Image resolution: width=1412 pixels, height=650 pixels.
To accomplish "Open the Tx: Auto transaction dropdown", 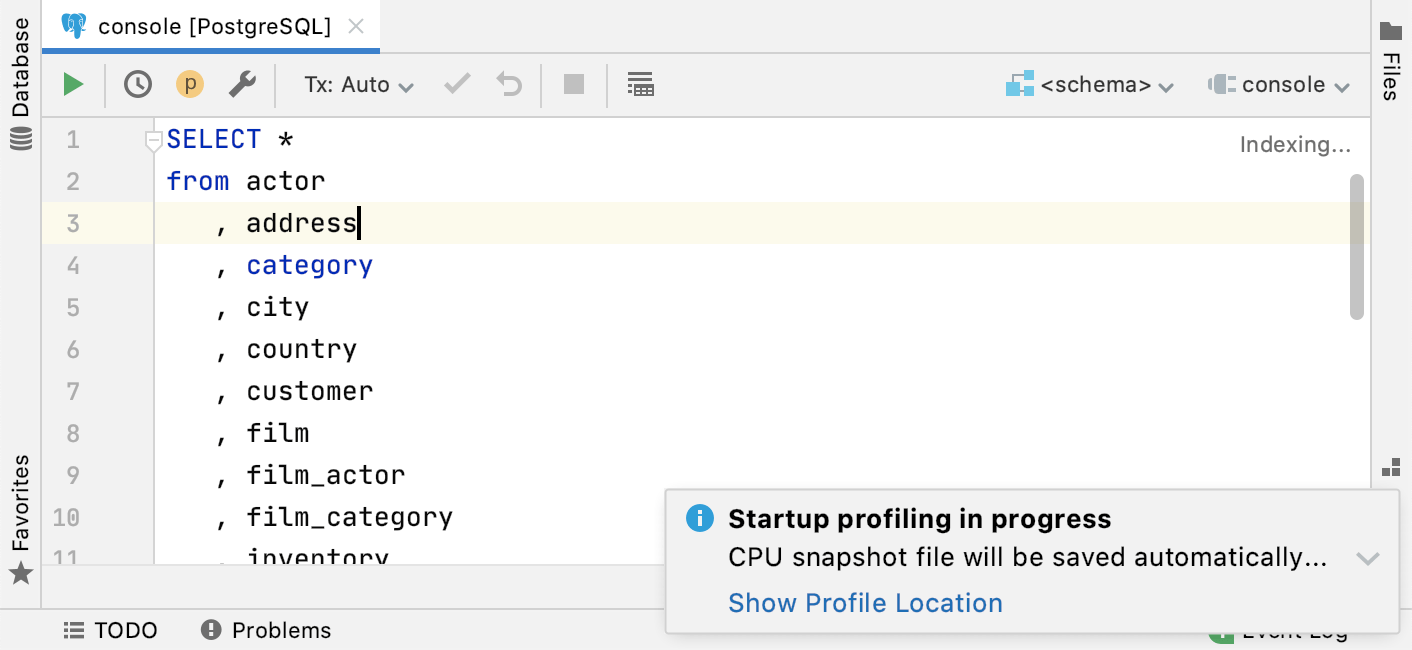I will tap(355, 84).
